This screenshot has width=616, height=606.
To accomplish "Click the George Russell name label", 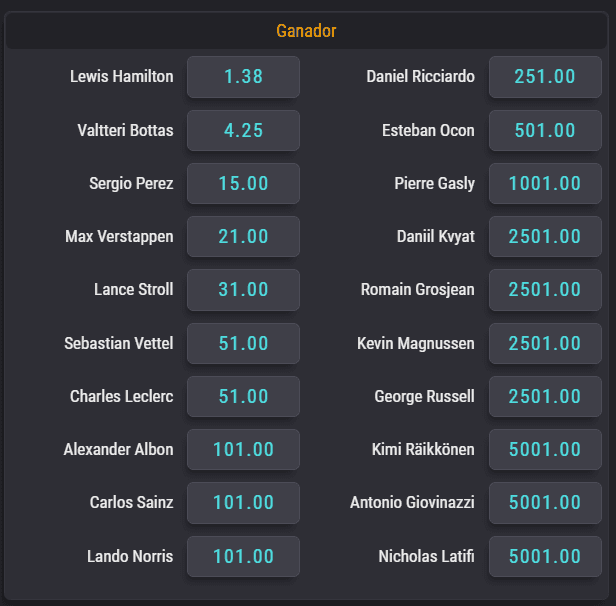I will [x=425, y=397].
